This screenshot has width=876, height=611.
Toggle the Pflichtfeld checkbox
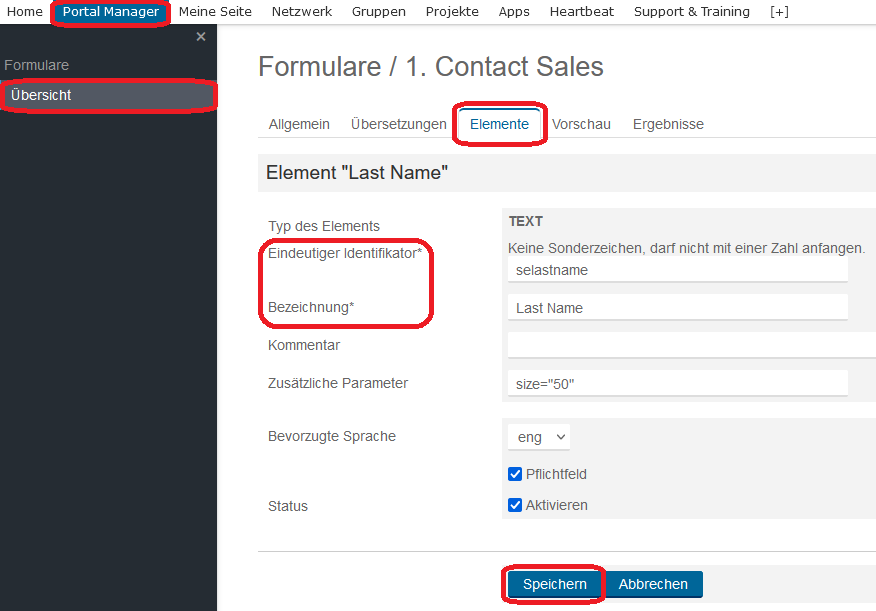[515, 474]
